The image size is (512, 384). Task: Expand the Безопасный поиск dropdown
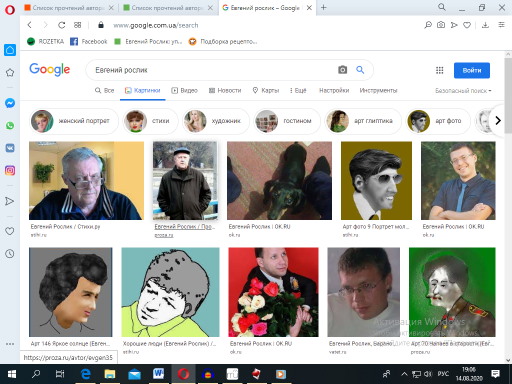pos(463,91)
